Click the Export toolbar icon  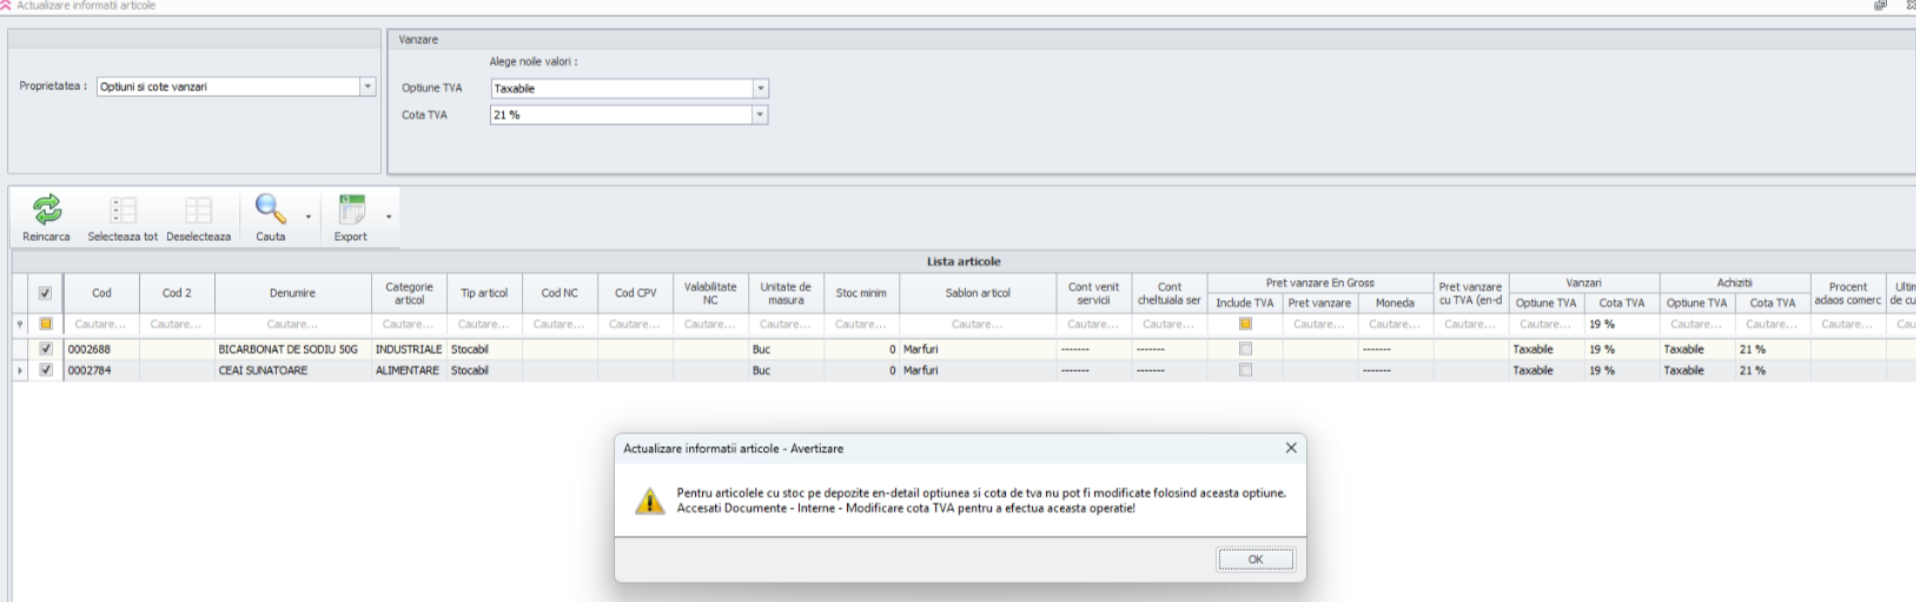point(351,210)
